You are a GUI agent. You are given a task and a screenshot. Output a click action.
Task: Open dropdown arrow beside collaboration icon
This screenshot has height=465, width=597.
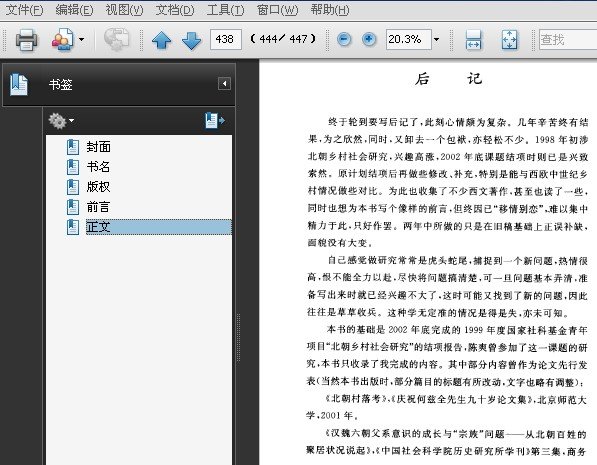pos(81,39)
